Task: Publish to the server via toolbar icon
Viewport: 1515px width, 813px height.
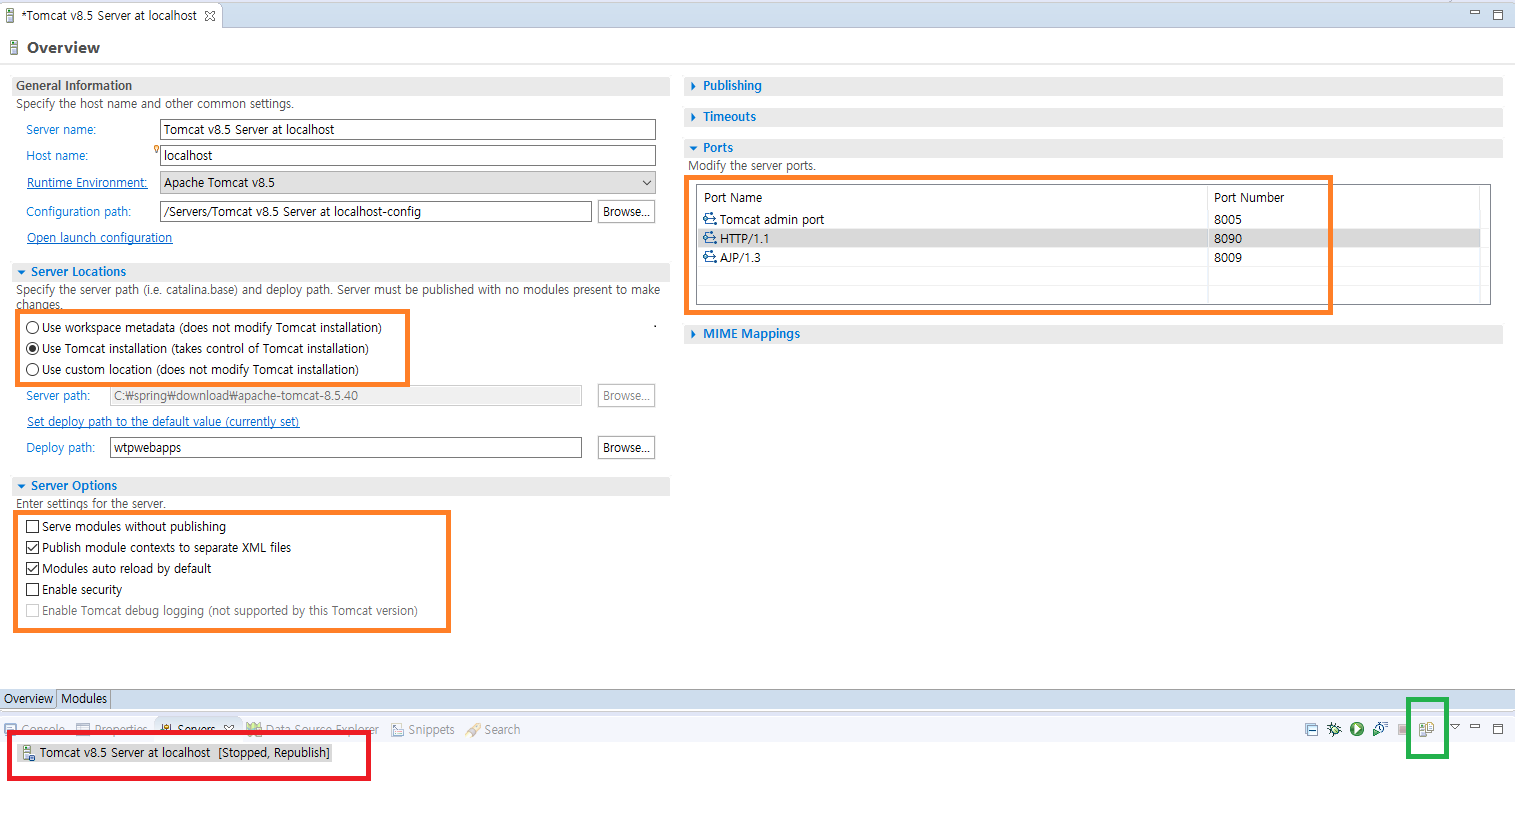Action: pyautogui.click(x=1427, y=729)
